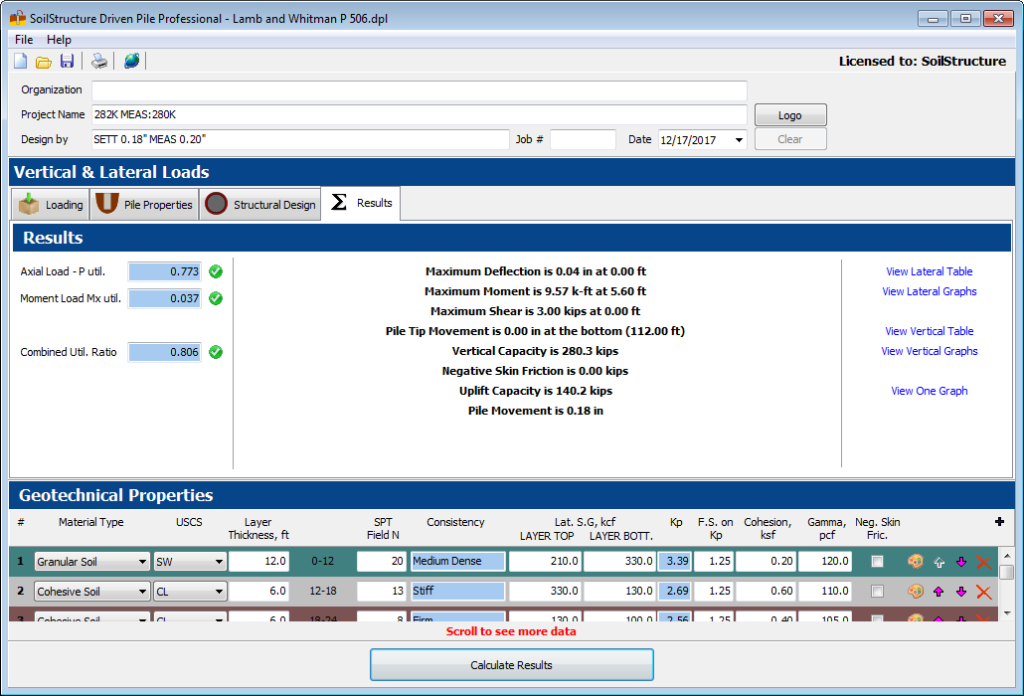
Task: Click layer 1 Layer Top S.G field 210.0
Action: click(545, 562)
